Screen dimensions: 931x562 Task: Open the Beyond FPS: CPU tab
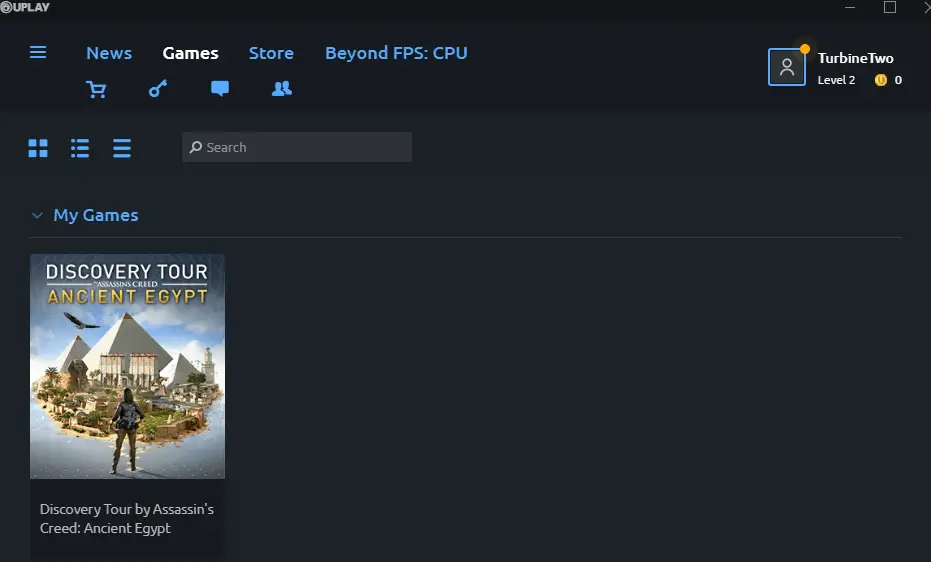coord(396,53)
